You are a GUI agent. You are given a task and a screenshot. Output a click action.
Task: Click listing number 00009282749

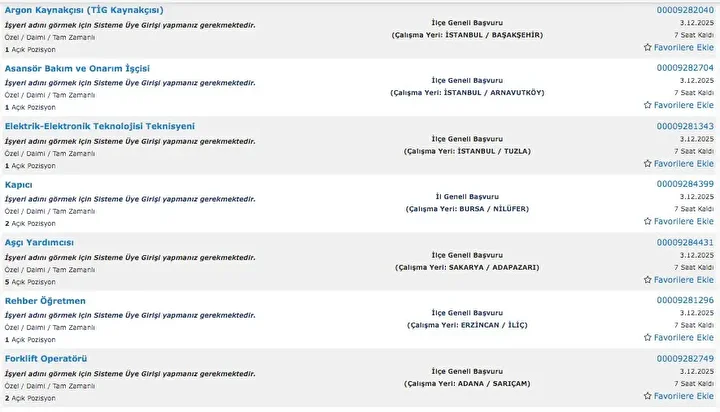coord(685,358)
